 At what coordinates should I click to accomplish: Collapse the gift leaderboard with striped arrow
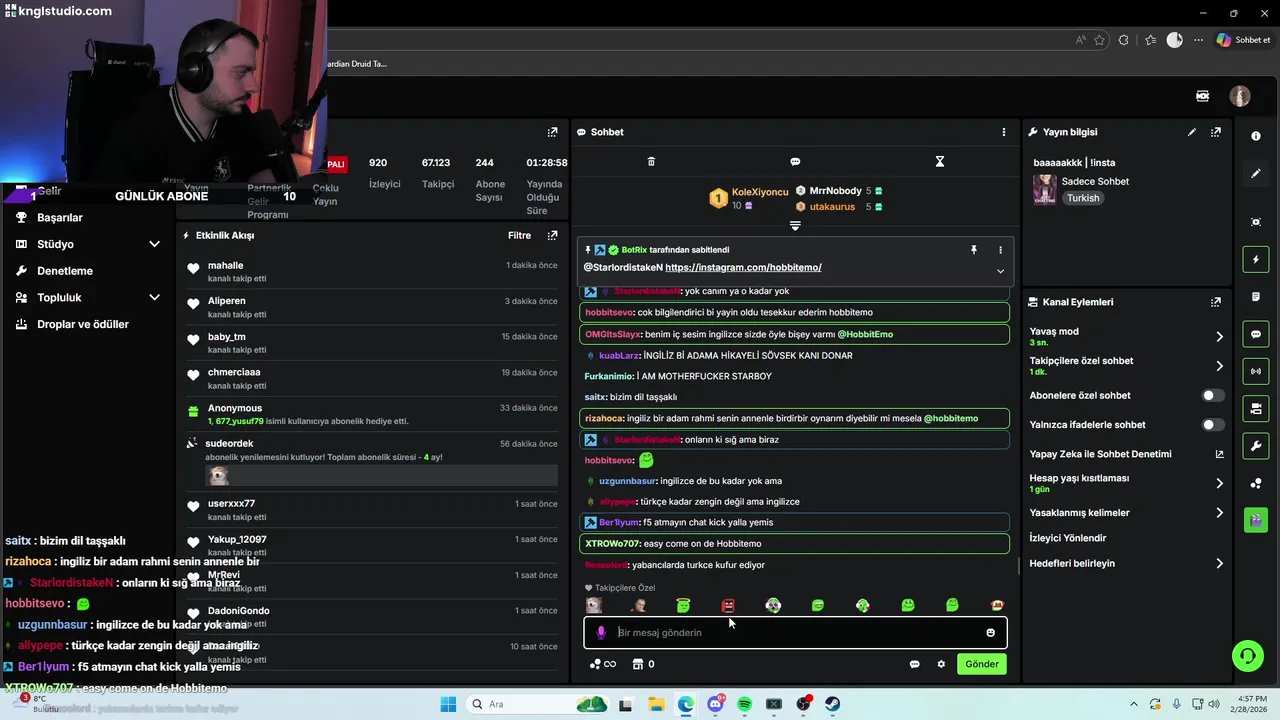point(795,226)
